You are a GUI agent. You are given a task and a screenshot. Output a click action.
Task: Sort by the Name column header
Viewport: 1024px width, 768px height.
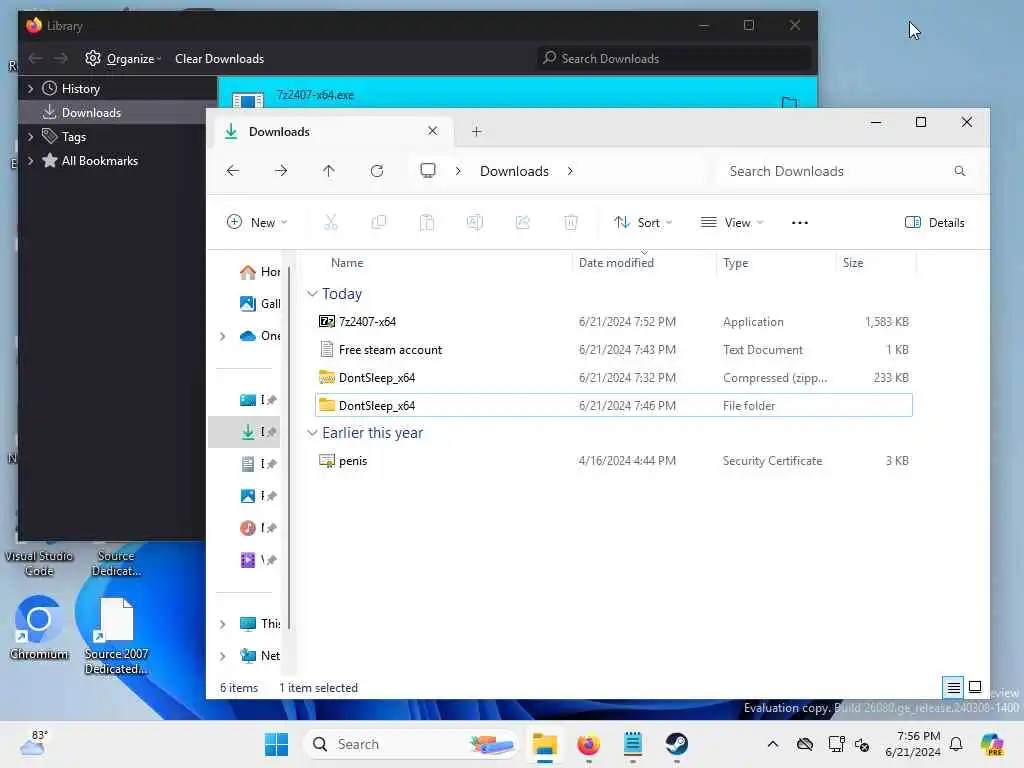(347, 263)
